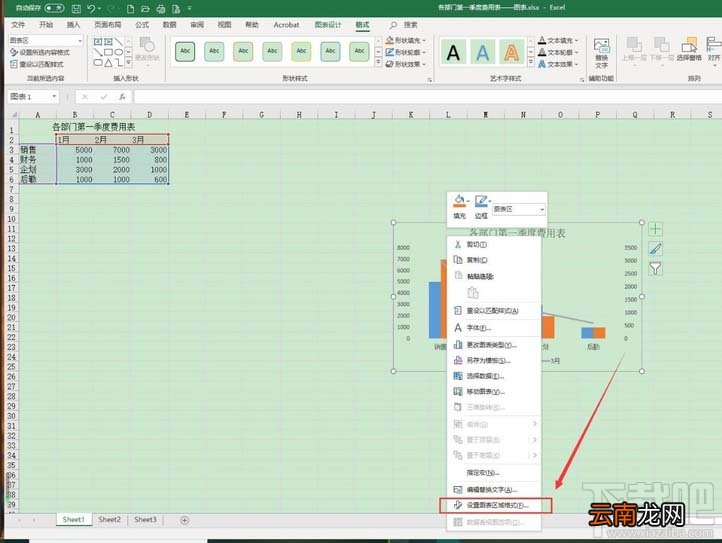Apply the first Abc shape style
722x543 pixels.
pyautogui.click(x=185, y=52)
